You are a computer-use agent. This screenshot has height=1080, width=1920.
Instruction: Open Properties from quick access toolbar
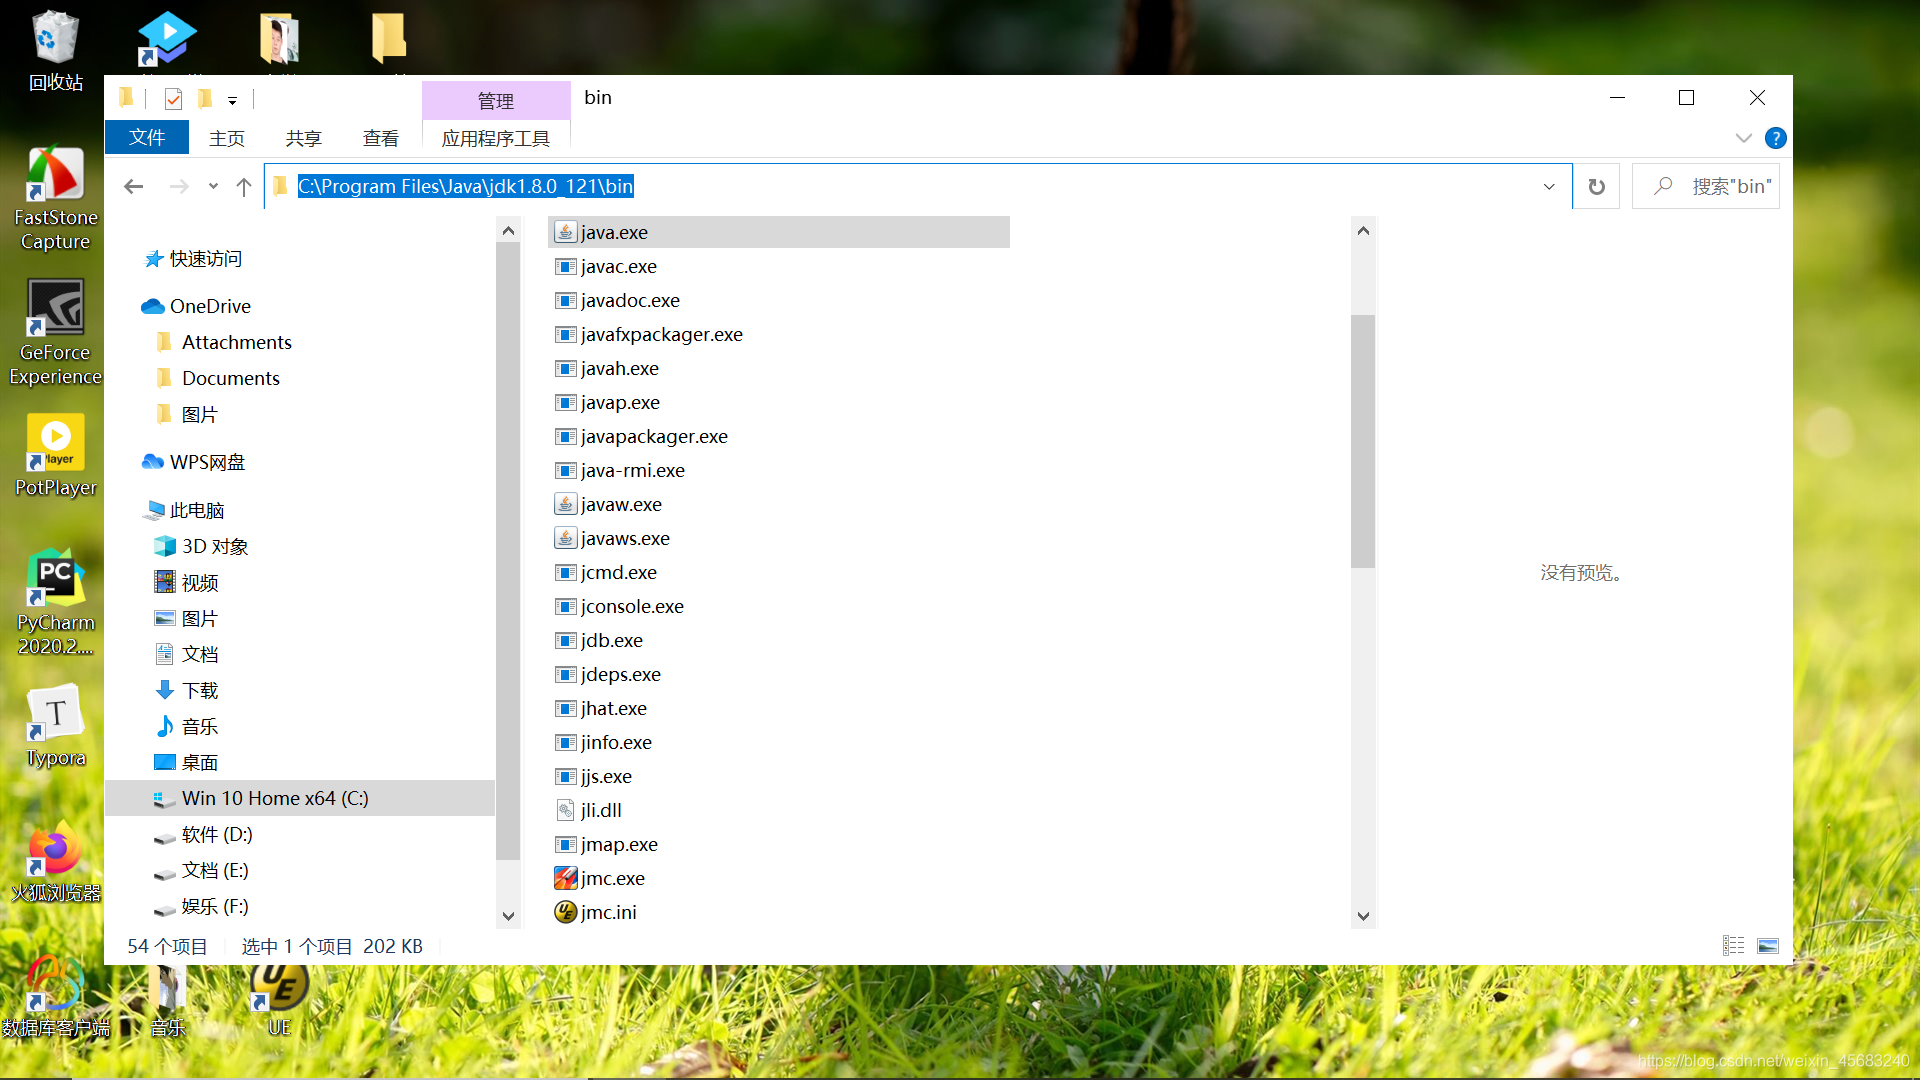174,98
